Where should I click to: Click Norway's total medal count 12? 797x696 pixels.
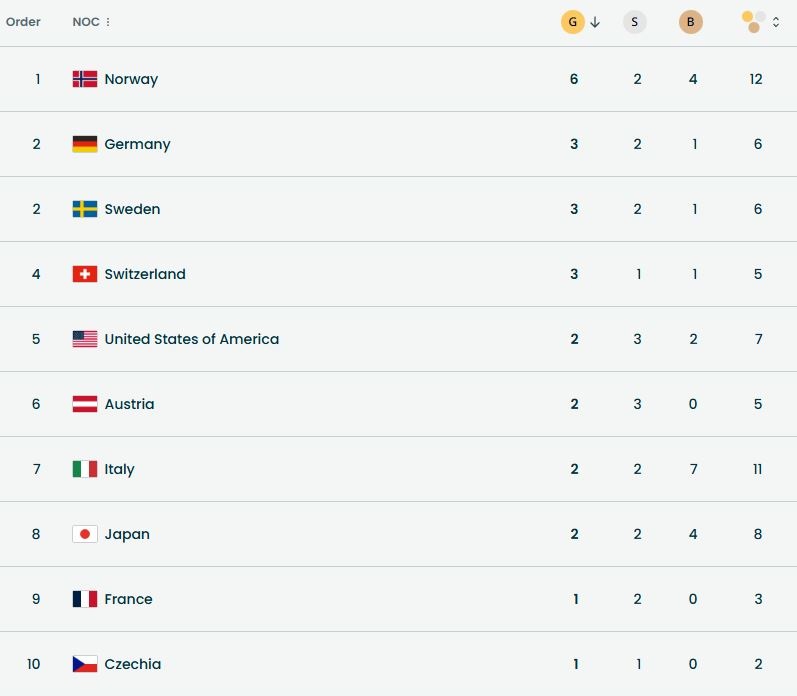(x=756, y=79)
